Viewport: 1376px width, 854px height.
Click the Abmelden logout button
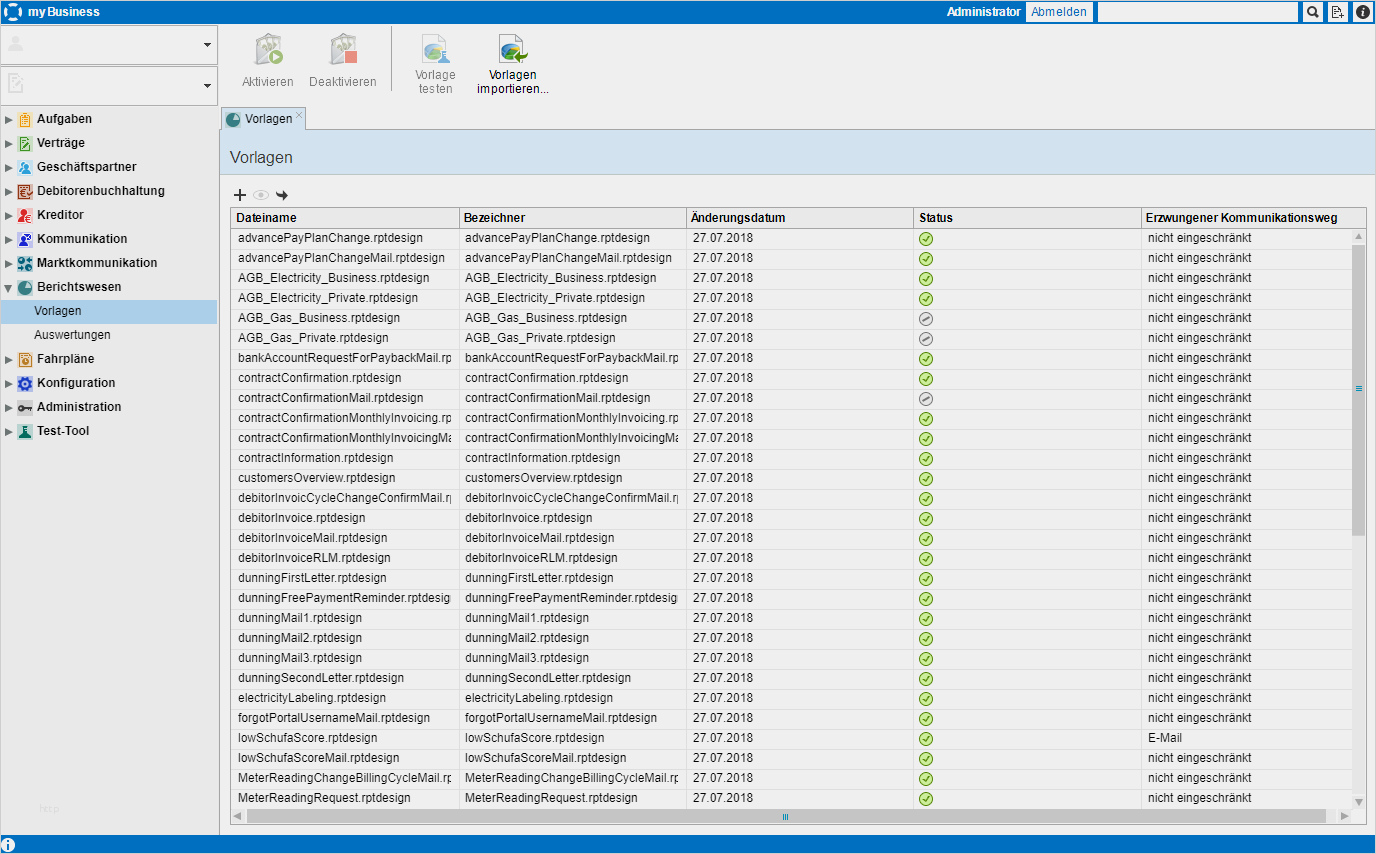click(x=1059, y=12)
